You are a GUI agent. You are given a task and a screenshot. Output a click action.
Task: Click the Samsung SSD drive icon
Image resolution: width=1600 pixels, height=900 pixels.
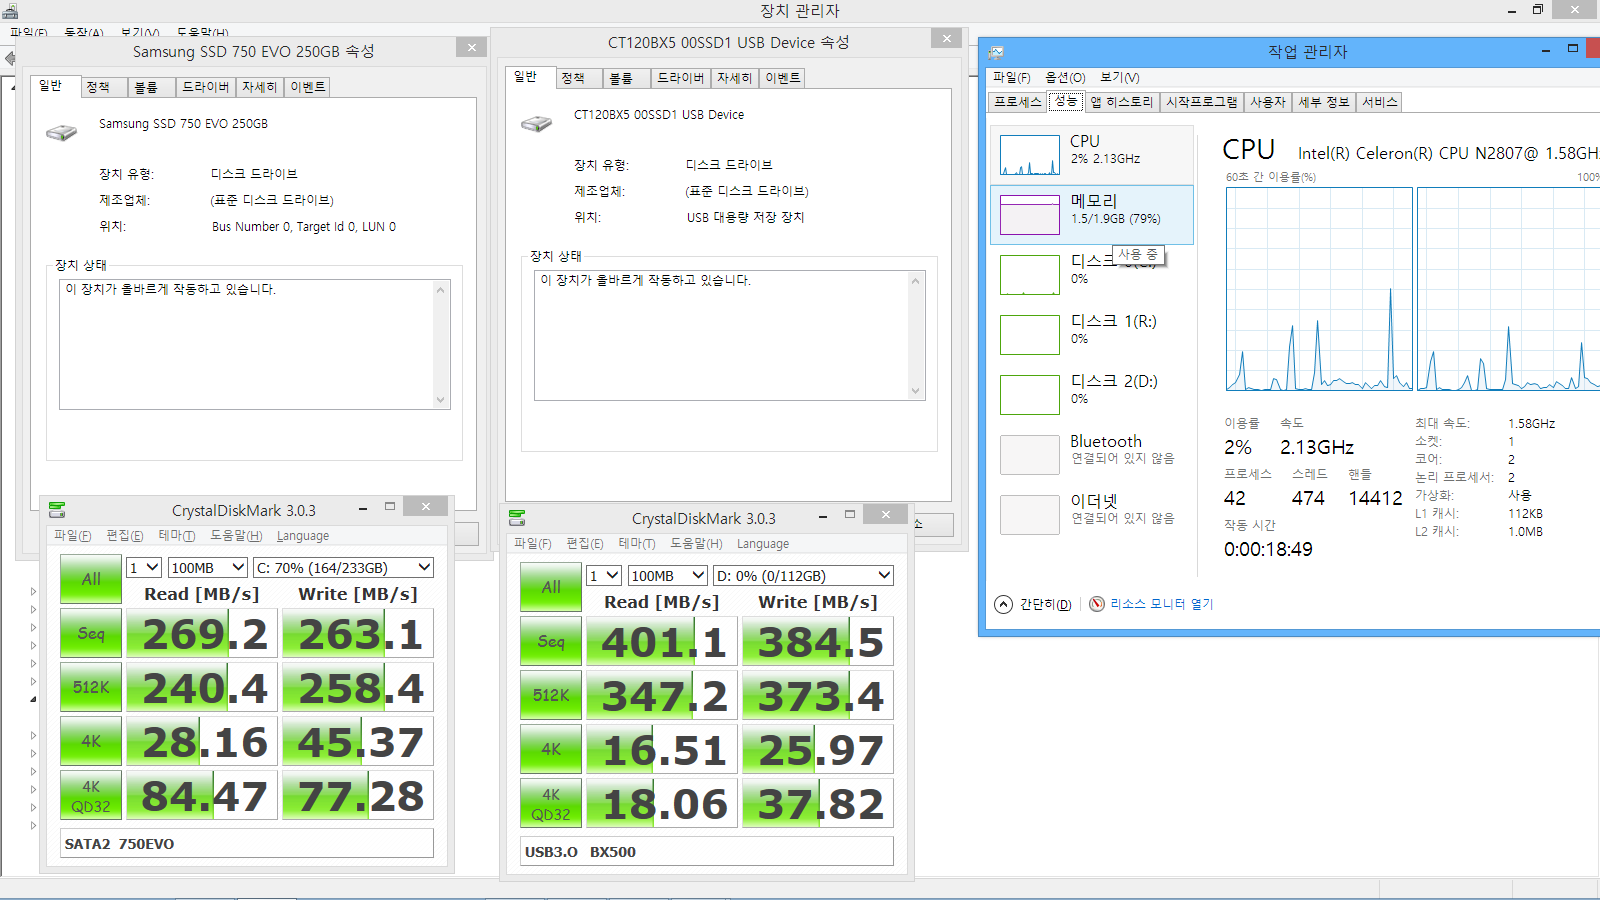click(x=62, y=132)
